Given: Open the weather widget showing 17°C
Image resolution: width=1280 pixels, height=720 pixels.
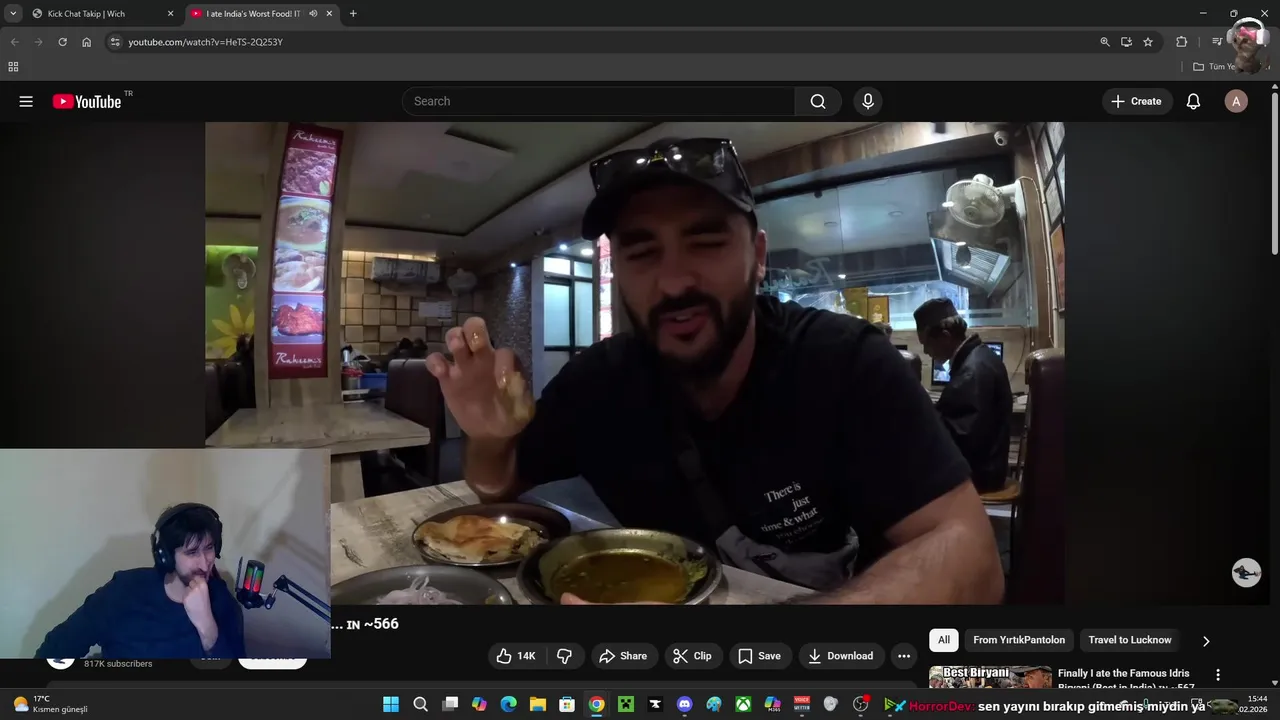Looking at the screenshot, I should click(x=50, y=704).
